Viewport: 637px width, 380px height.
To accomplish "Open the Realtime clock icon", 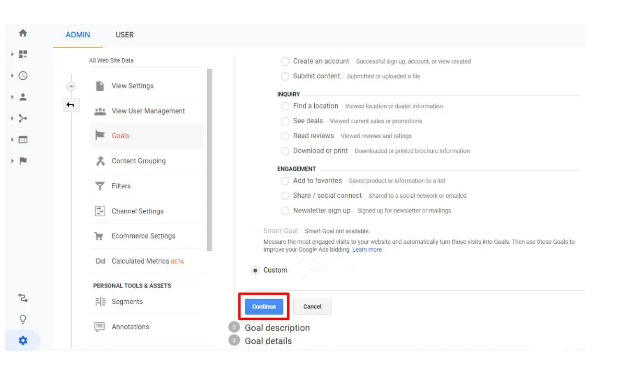I will (x=23, y=76).
